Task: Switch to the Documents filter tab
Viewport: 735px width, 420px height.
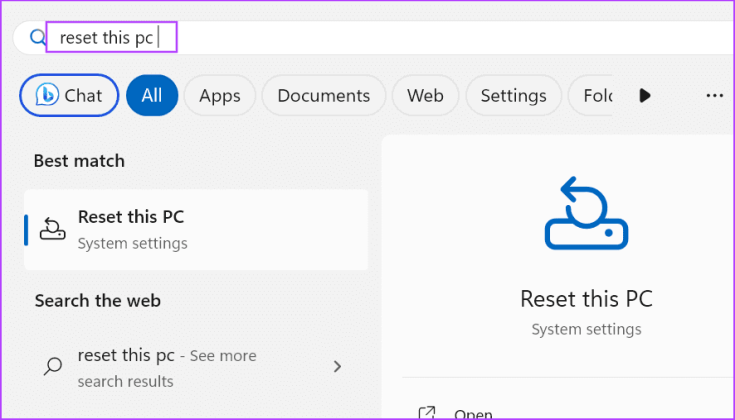Action: [x=323, y=96]
